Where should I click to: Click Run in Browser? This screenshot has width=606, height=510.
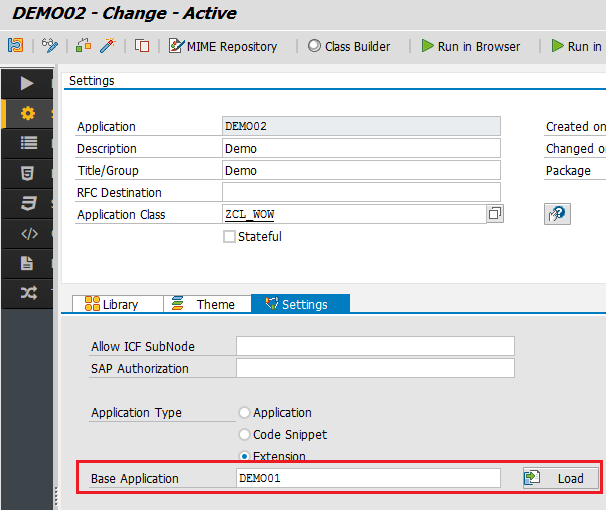coord(471,46)
